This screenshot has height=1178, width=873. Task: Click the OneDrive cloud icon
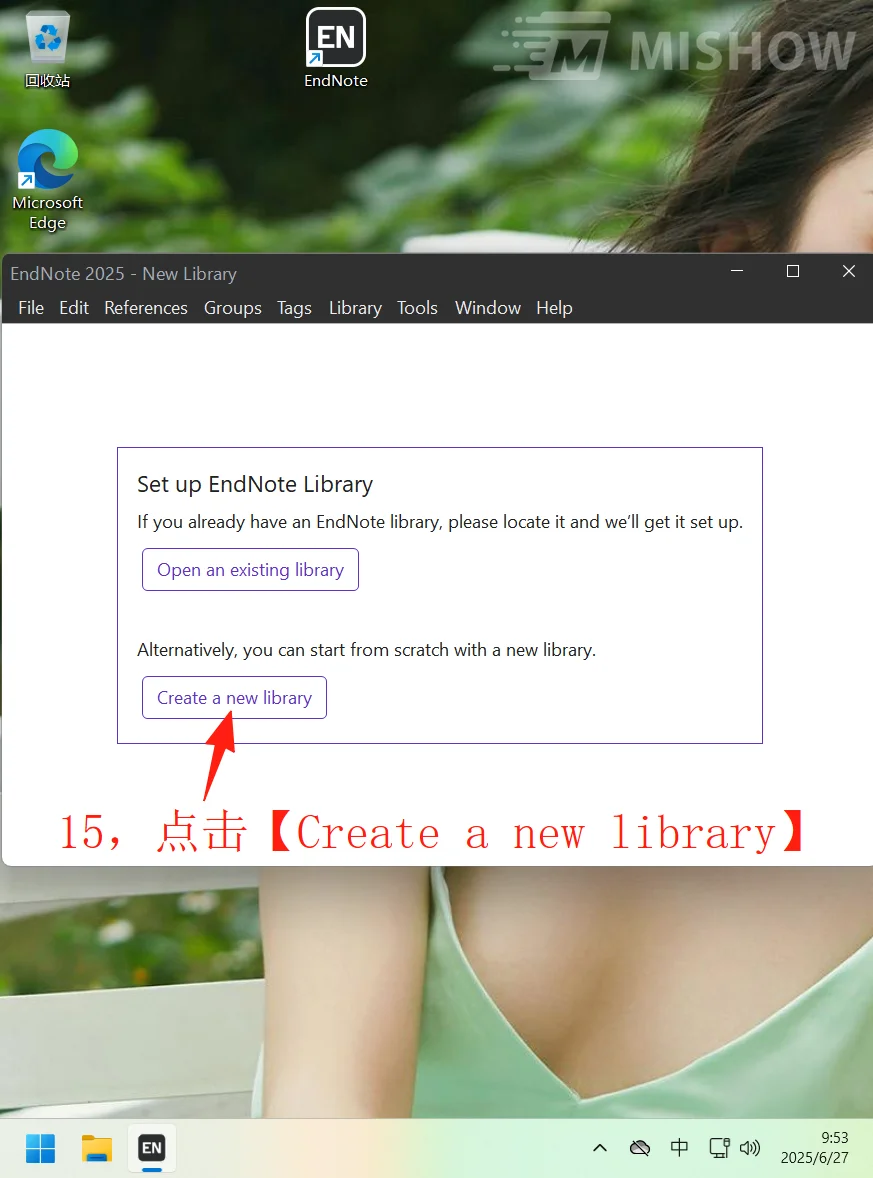[x=640, y=1148]
